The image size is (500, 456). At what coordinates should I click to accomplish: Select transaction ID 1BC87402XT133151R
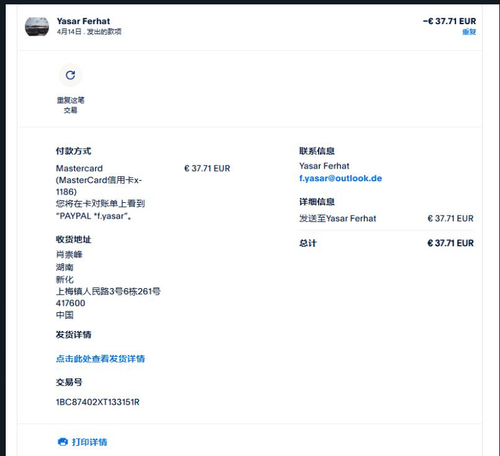[98, 402]
